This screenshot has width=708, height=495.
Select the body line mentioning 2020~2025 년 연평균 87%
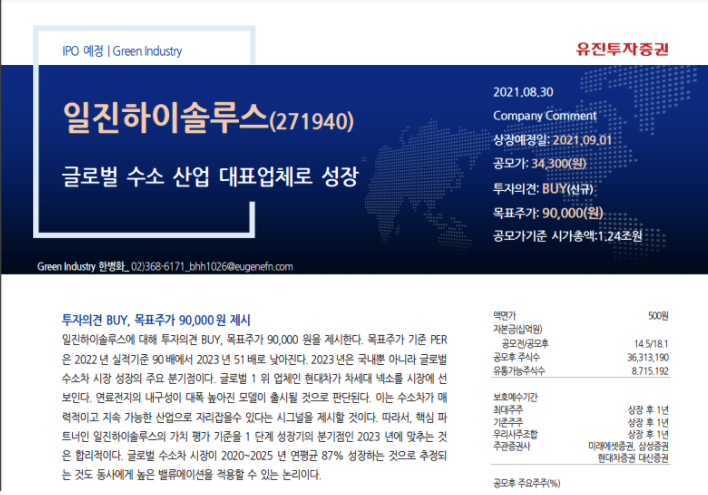[x=255, y=456]
